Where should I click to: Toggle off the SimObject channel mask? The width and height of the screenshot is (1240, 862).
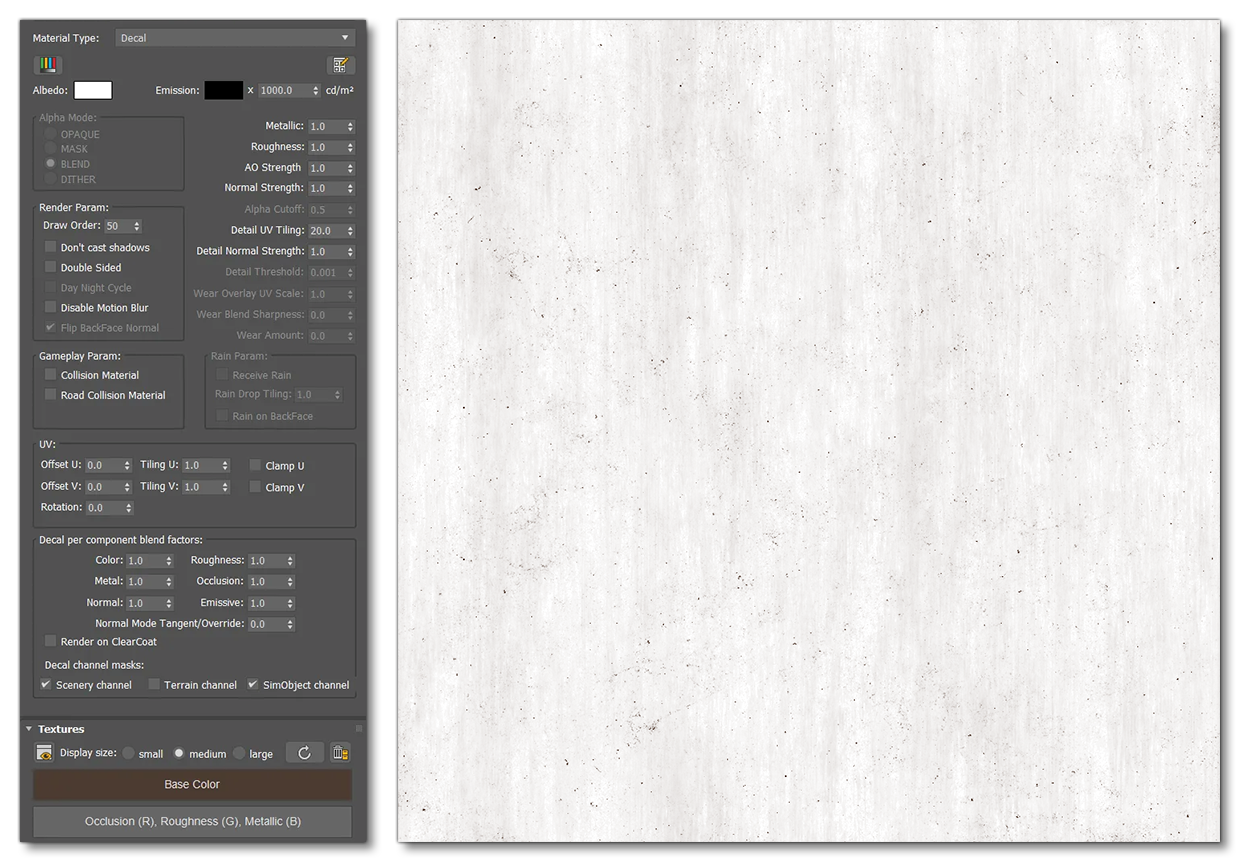coord(251,684)
